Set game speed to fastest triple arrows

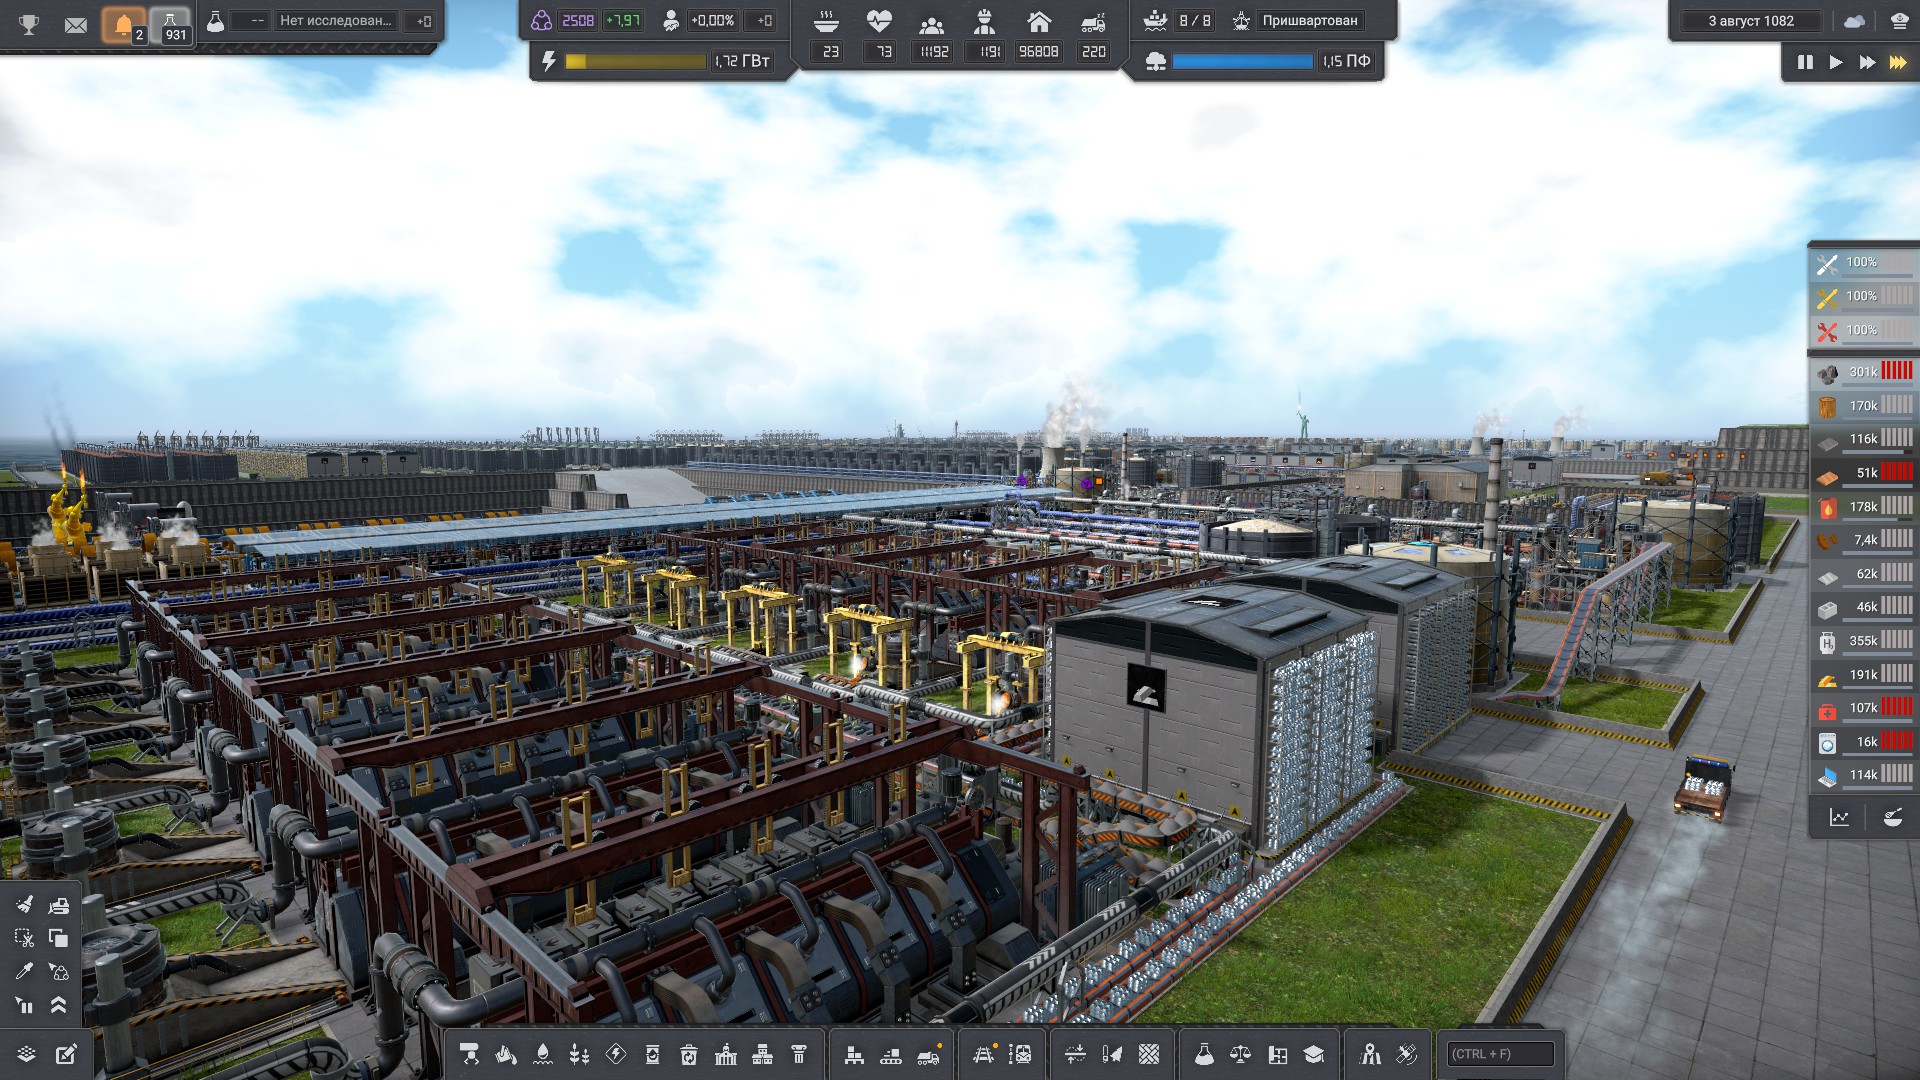(x=1897, y=62)
